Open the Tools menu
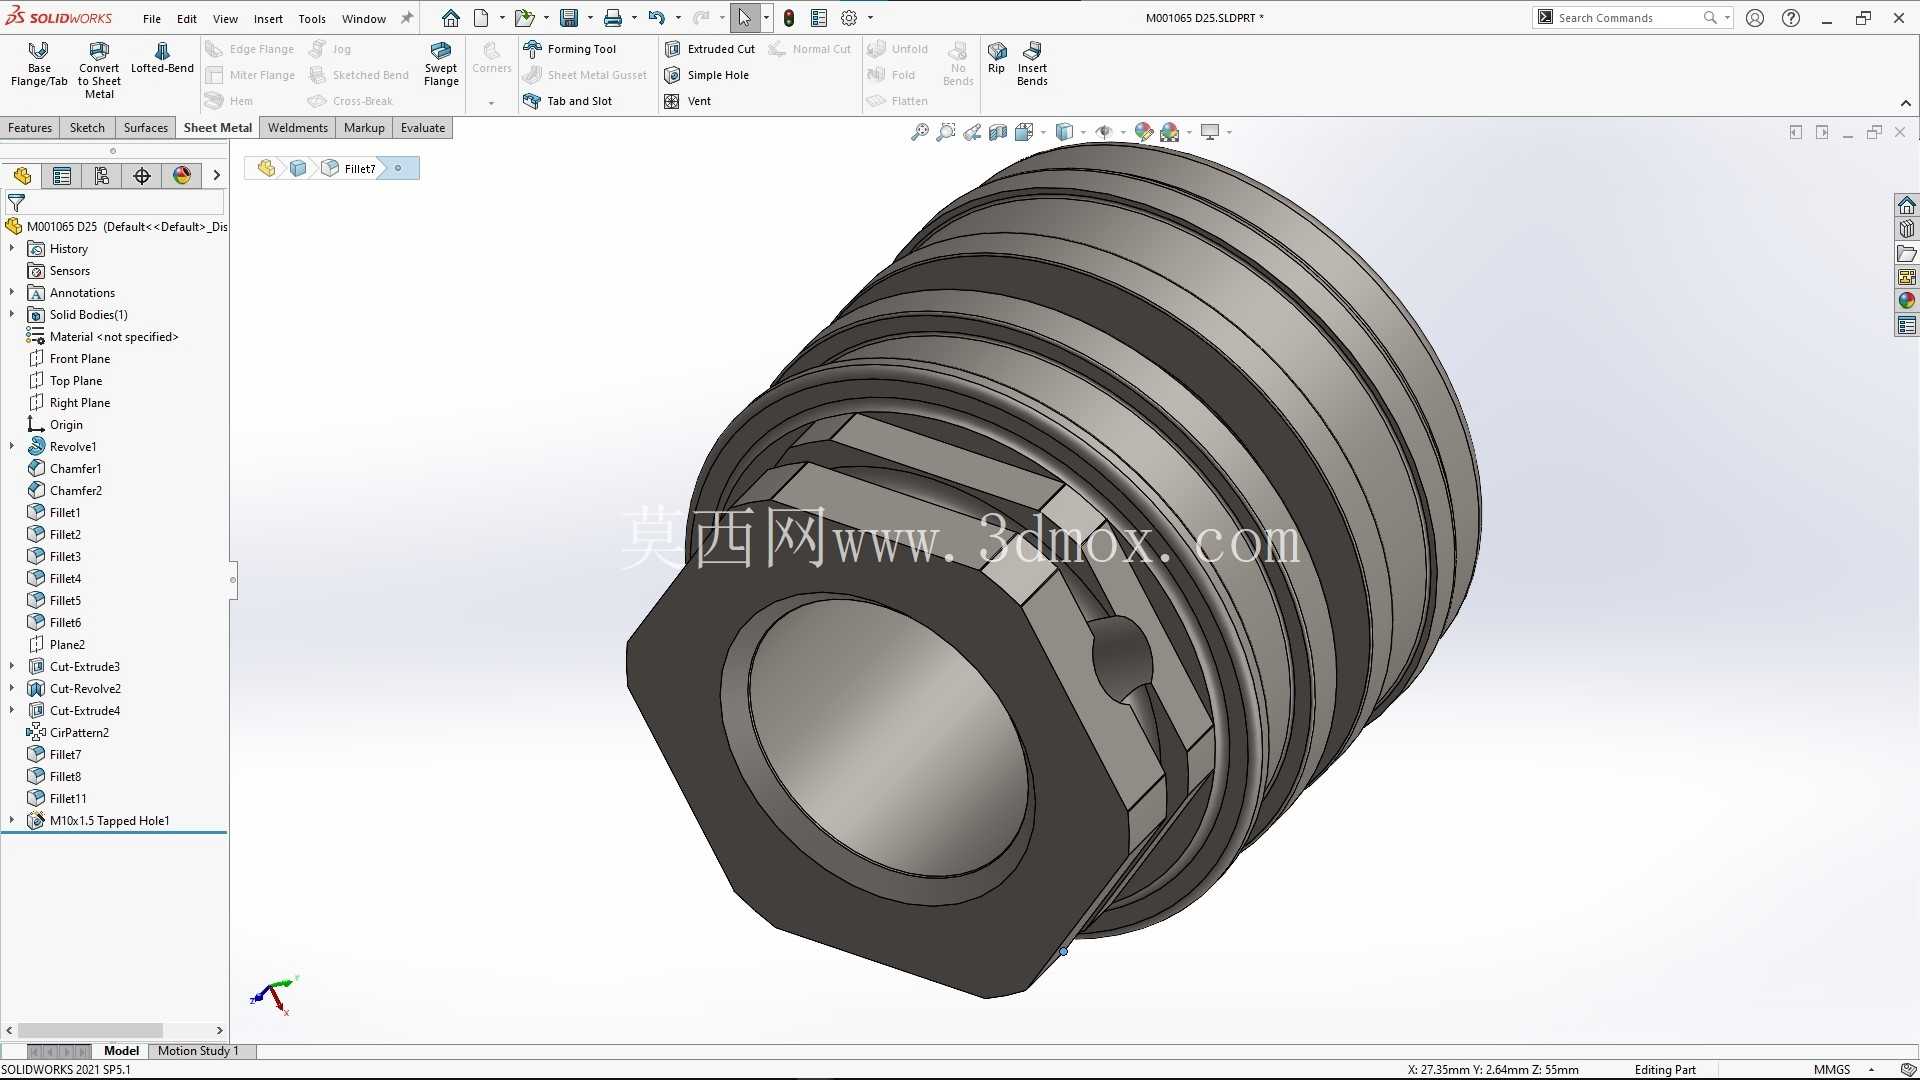1920x1080 pixels. pyautogui.click(x=312, y=18)
